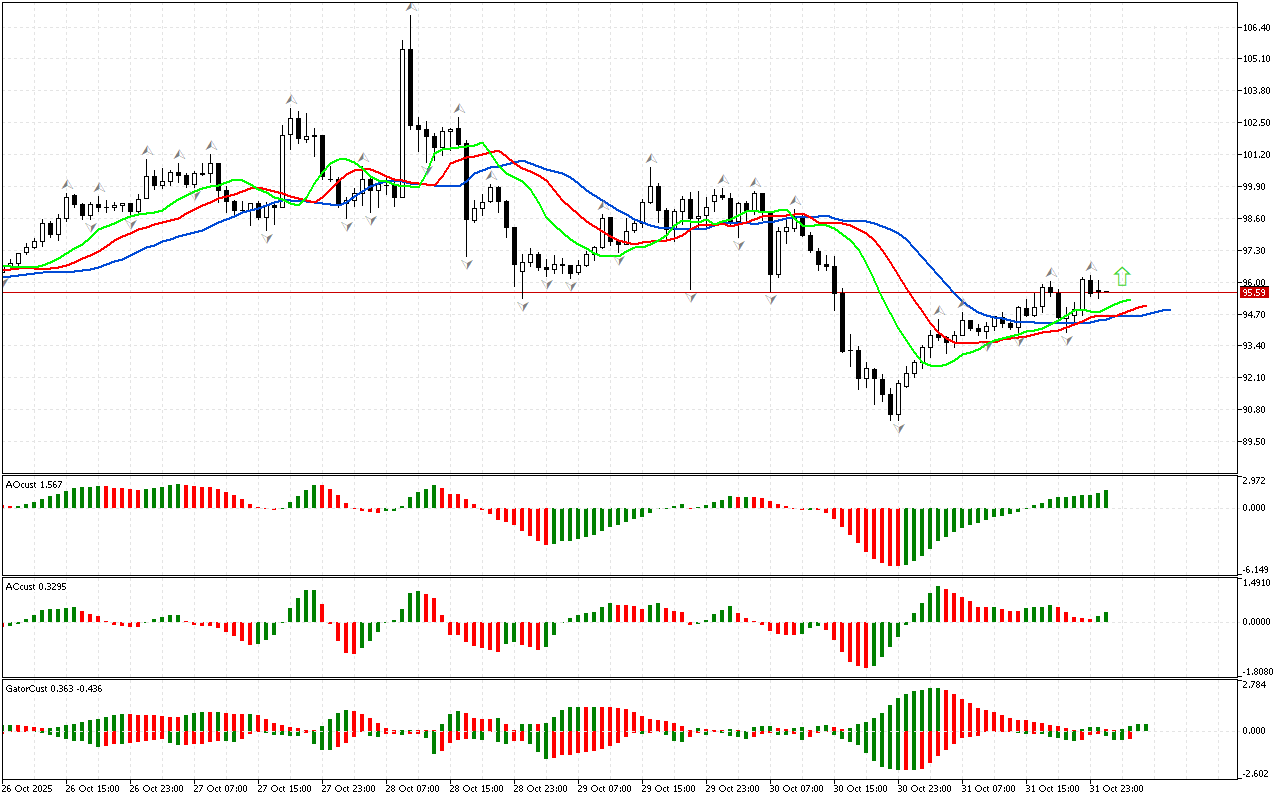
Task: Select the 89.50 price scale label
Action: 1257,441
